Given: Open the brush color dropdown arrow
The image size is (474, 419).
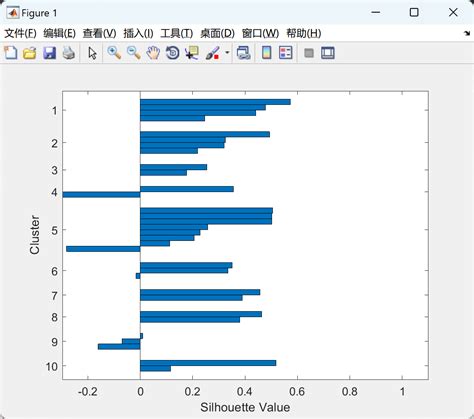Looking at the screenshot, I should click(x=227, y=53).
